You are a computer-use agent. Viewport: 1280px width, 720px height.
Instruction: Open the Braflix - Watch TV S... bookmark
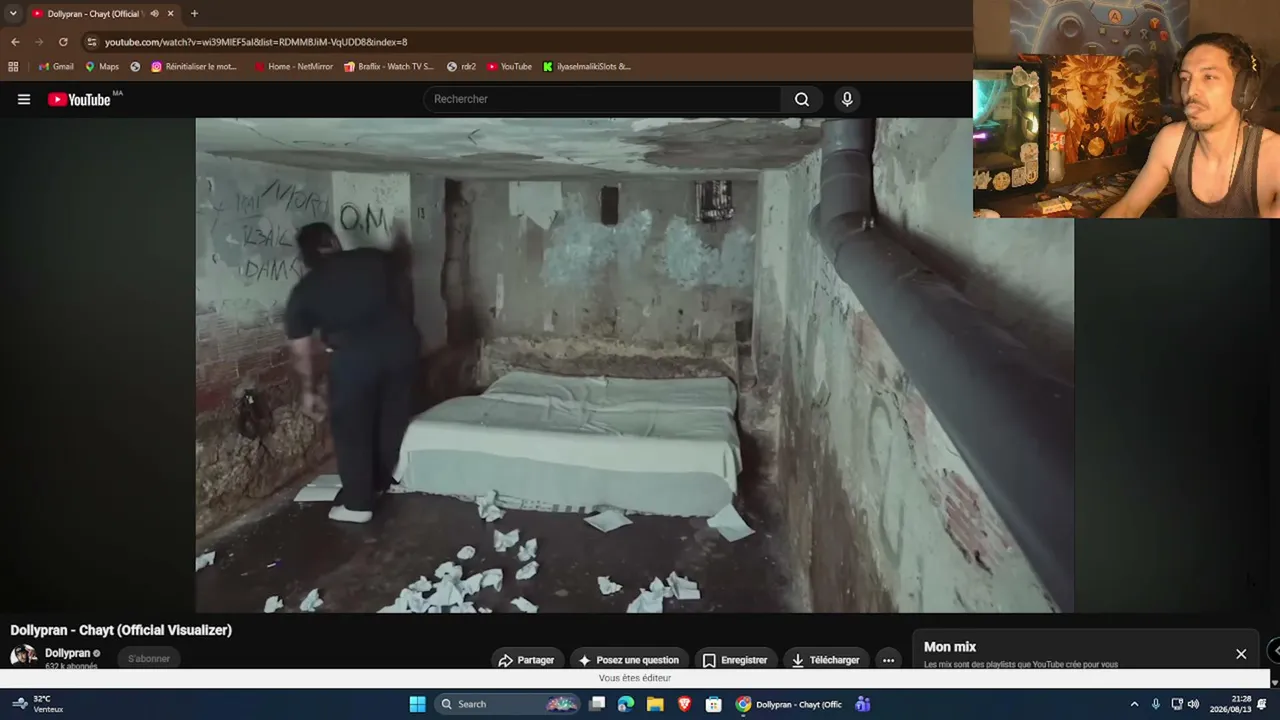tap(389, 67)
